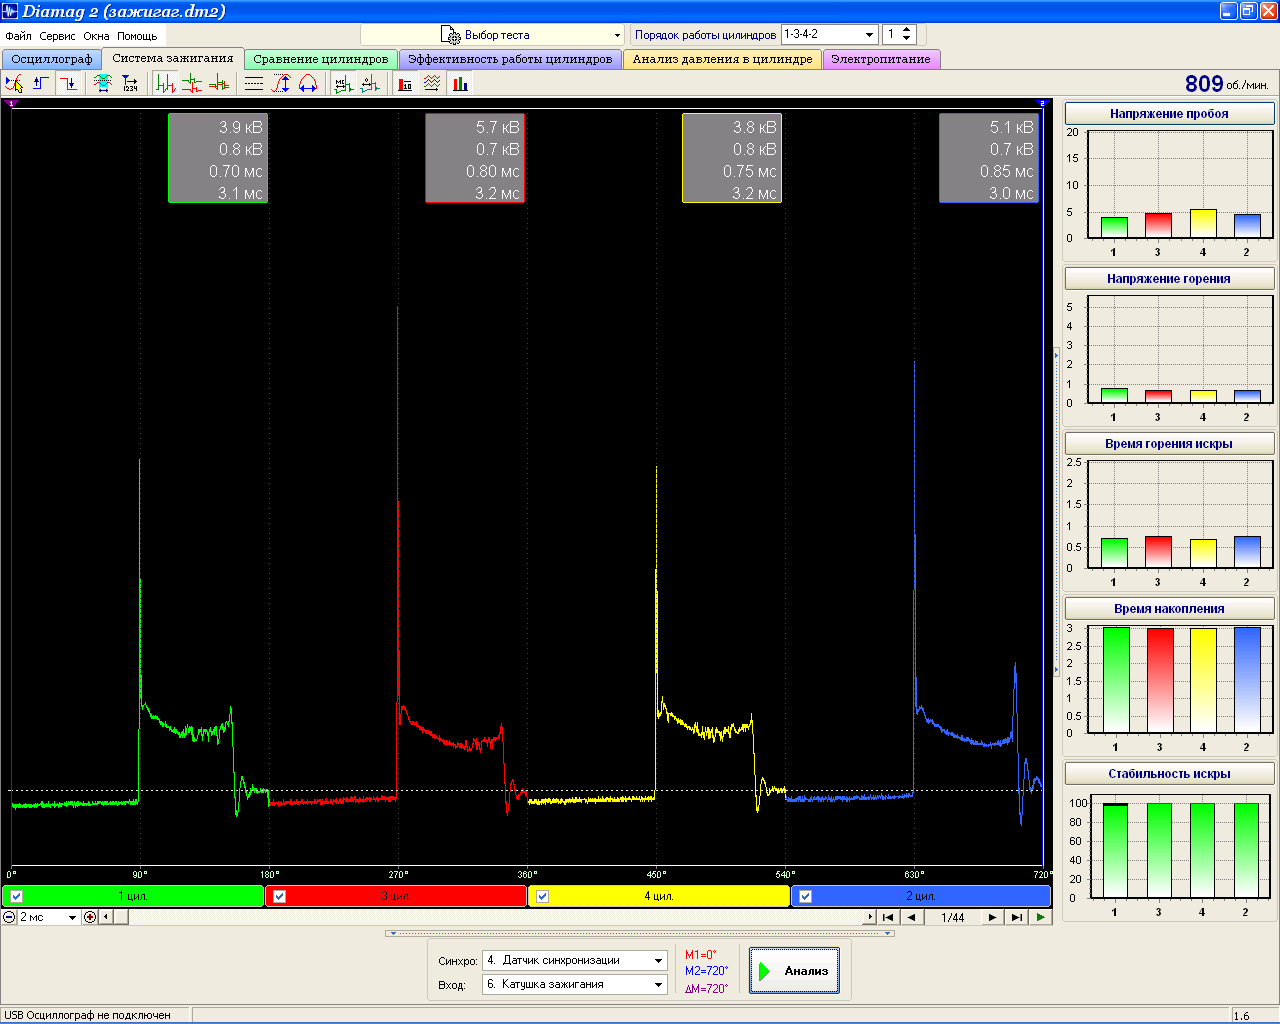The width and height of the screenshot is (1280, 1024).
Task: Click the purple marker 1 at chart top-left
Action: click(x=12, y=104)
